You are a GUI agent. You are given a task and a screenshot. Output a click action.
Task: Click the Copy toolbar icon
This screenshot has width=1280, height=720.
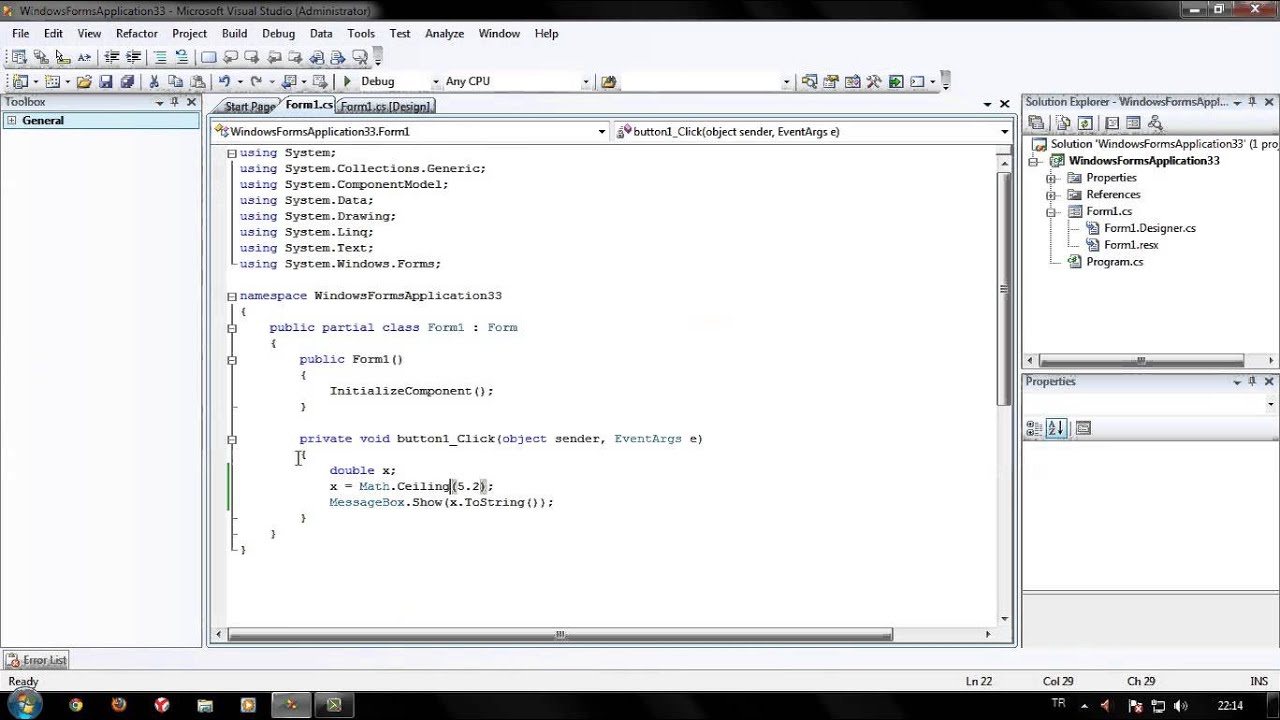(175, 82)
